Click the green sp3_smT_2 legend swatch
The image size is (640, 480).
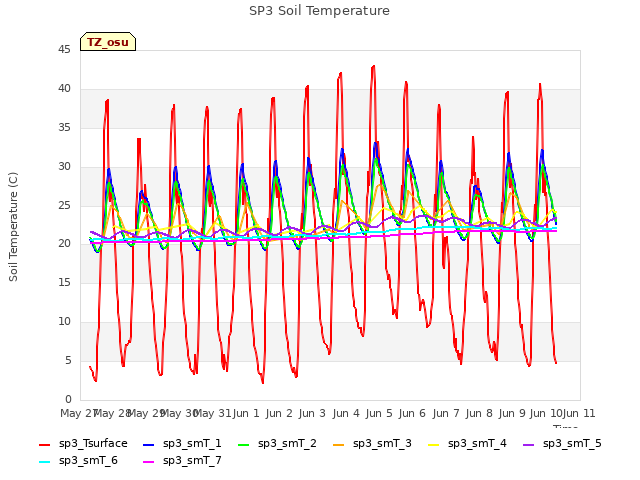[x=244, y=444]
